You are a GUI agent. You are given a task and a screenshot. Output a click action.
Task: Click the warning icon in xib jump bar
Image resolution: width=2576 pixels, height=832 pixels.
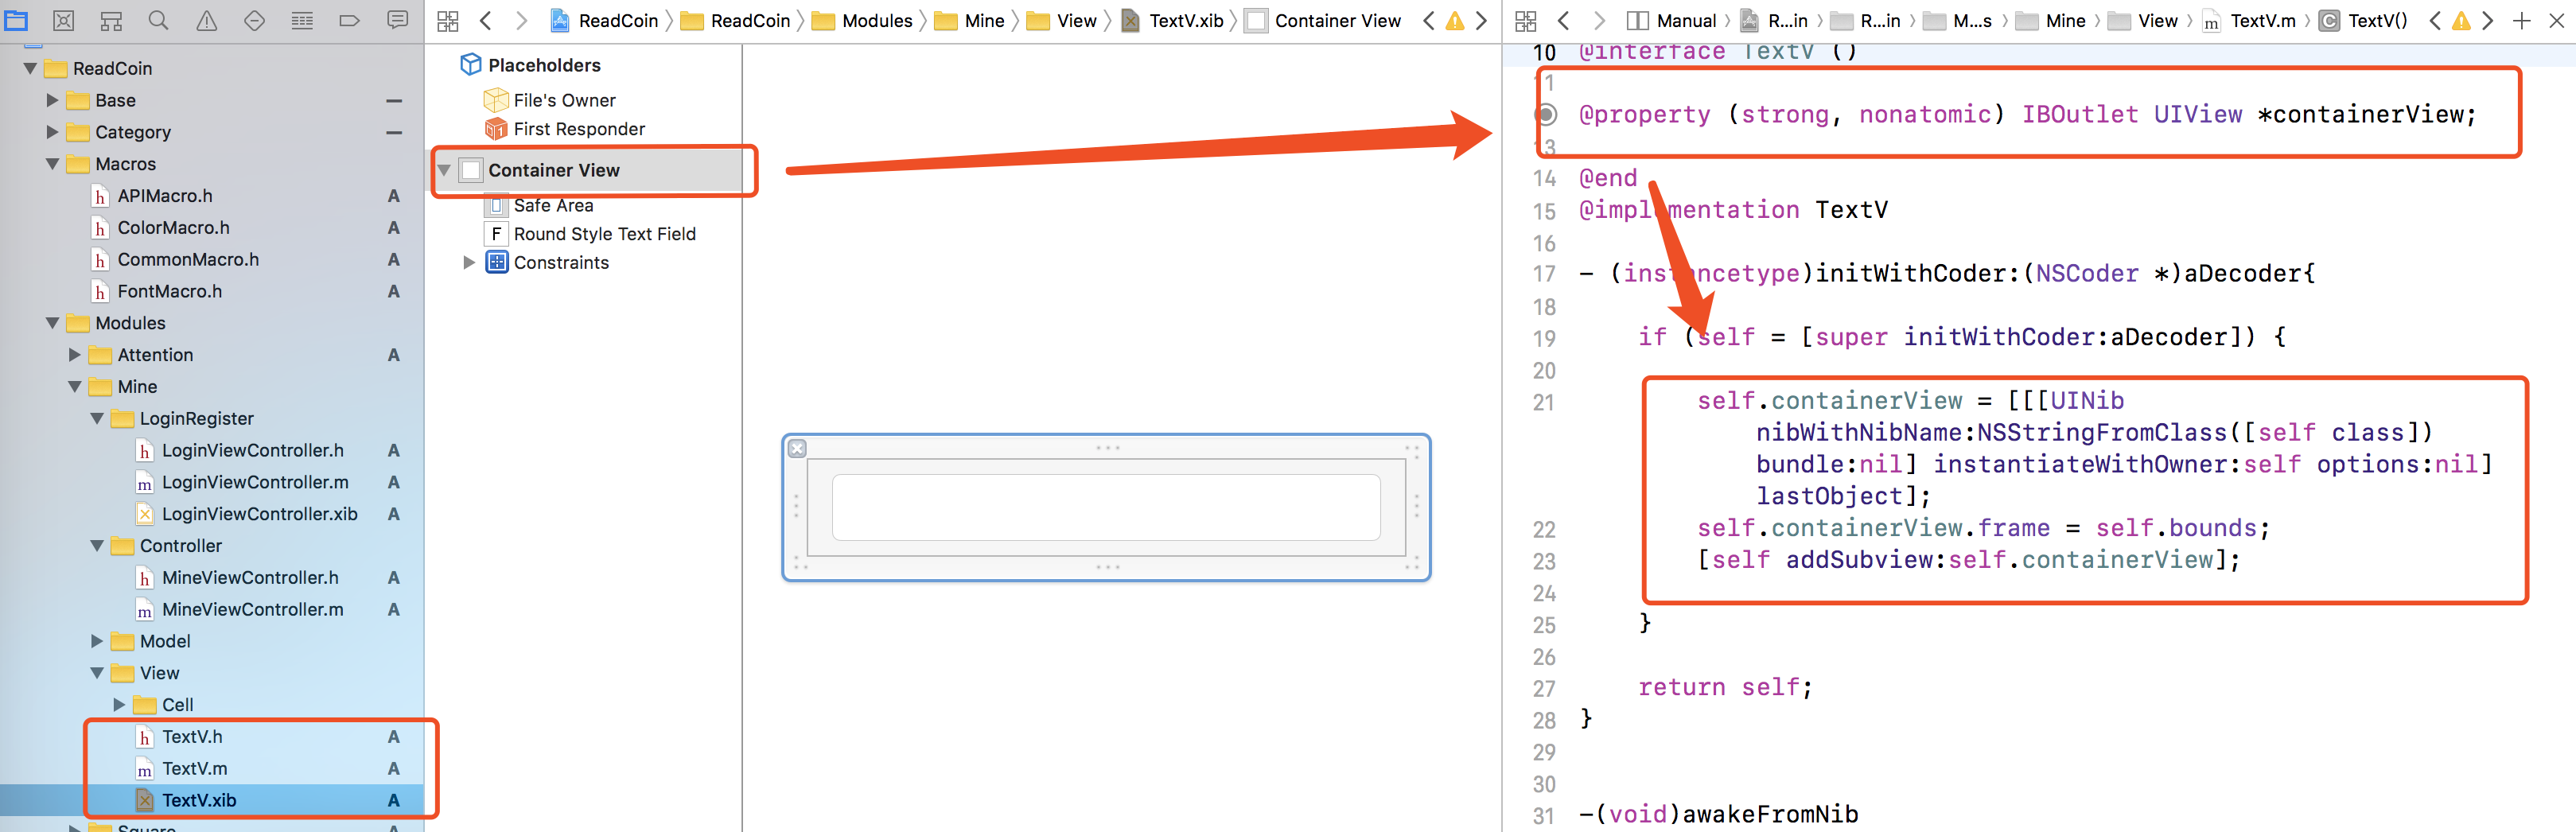click(1455, 20)
